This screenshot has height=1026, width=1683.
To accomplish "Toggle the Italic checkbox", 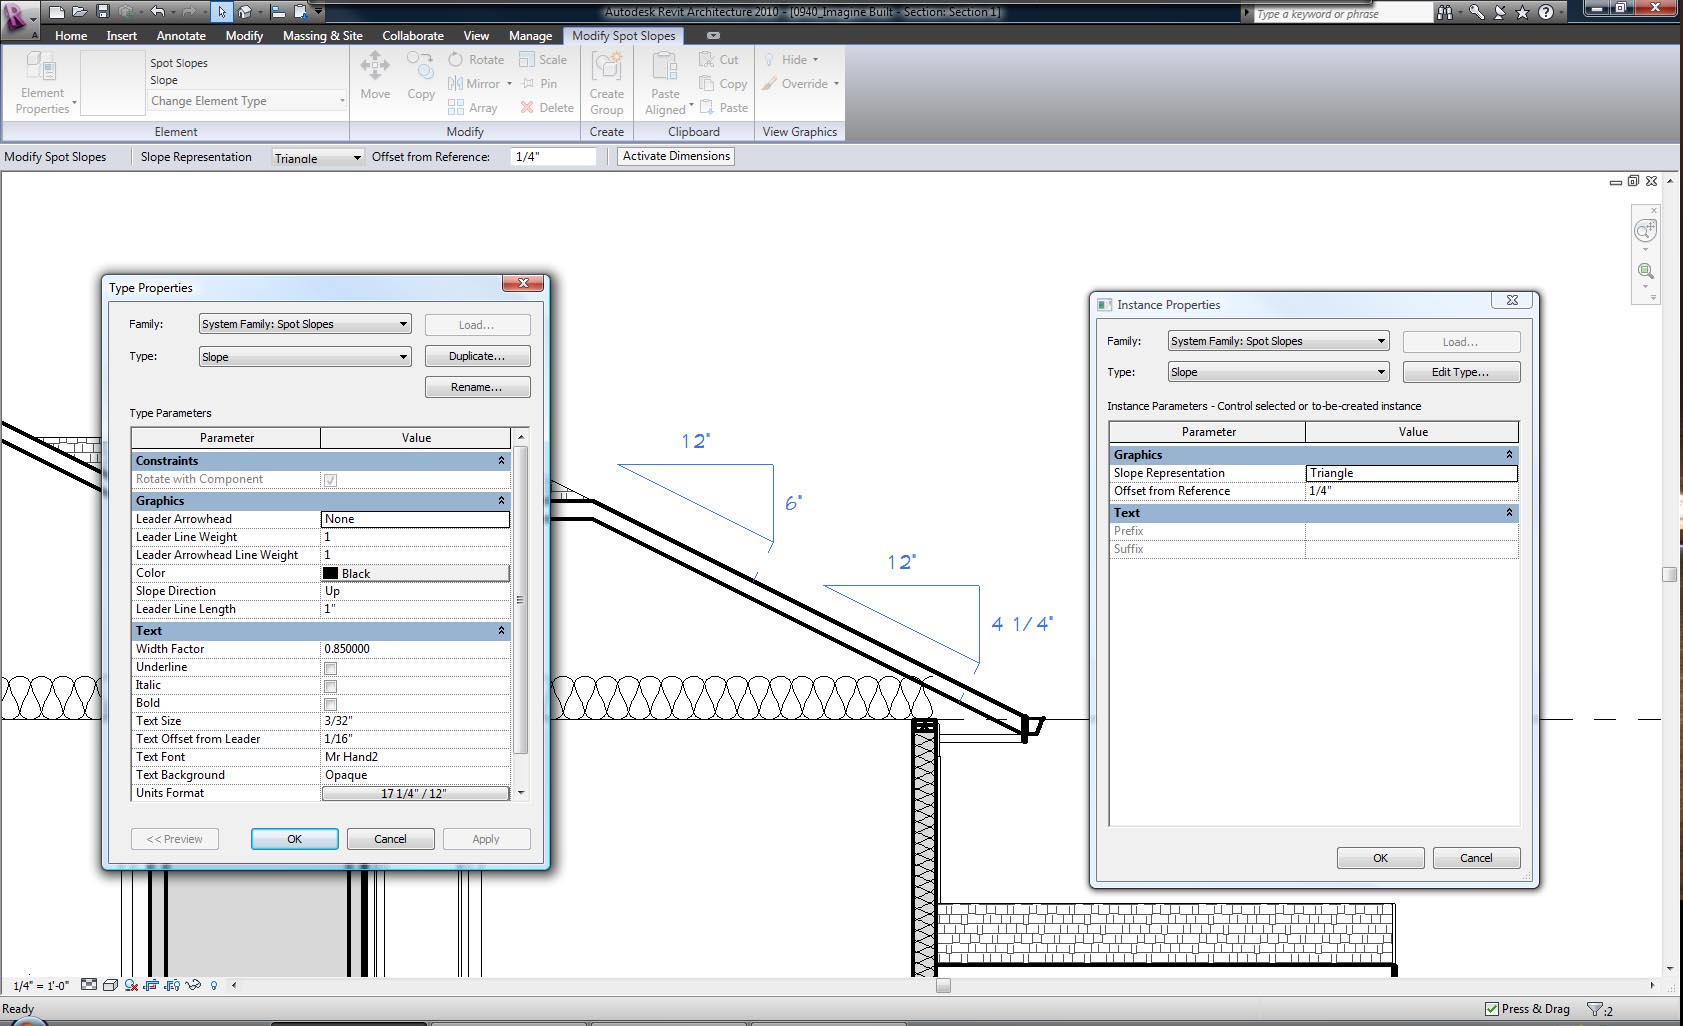I will click(x=330, y=686).
